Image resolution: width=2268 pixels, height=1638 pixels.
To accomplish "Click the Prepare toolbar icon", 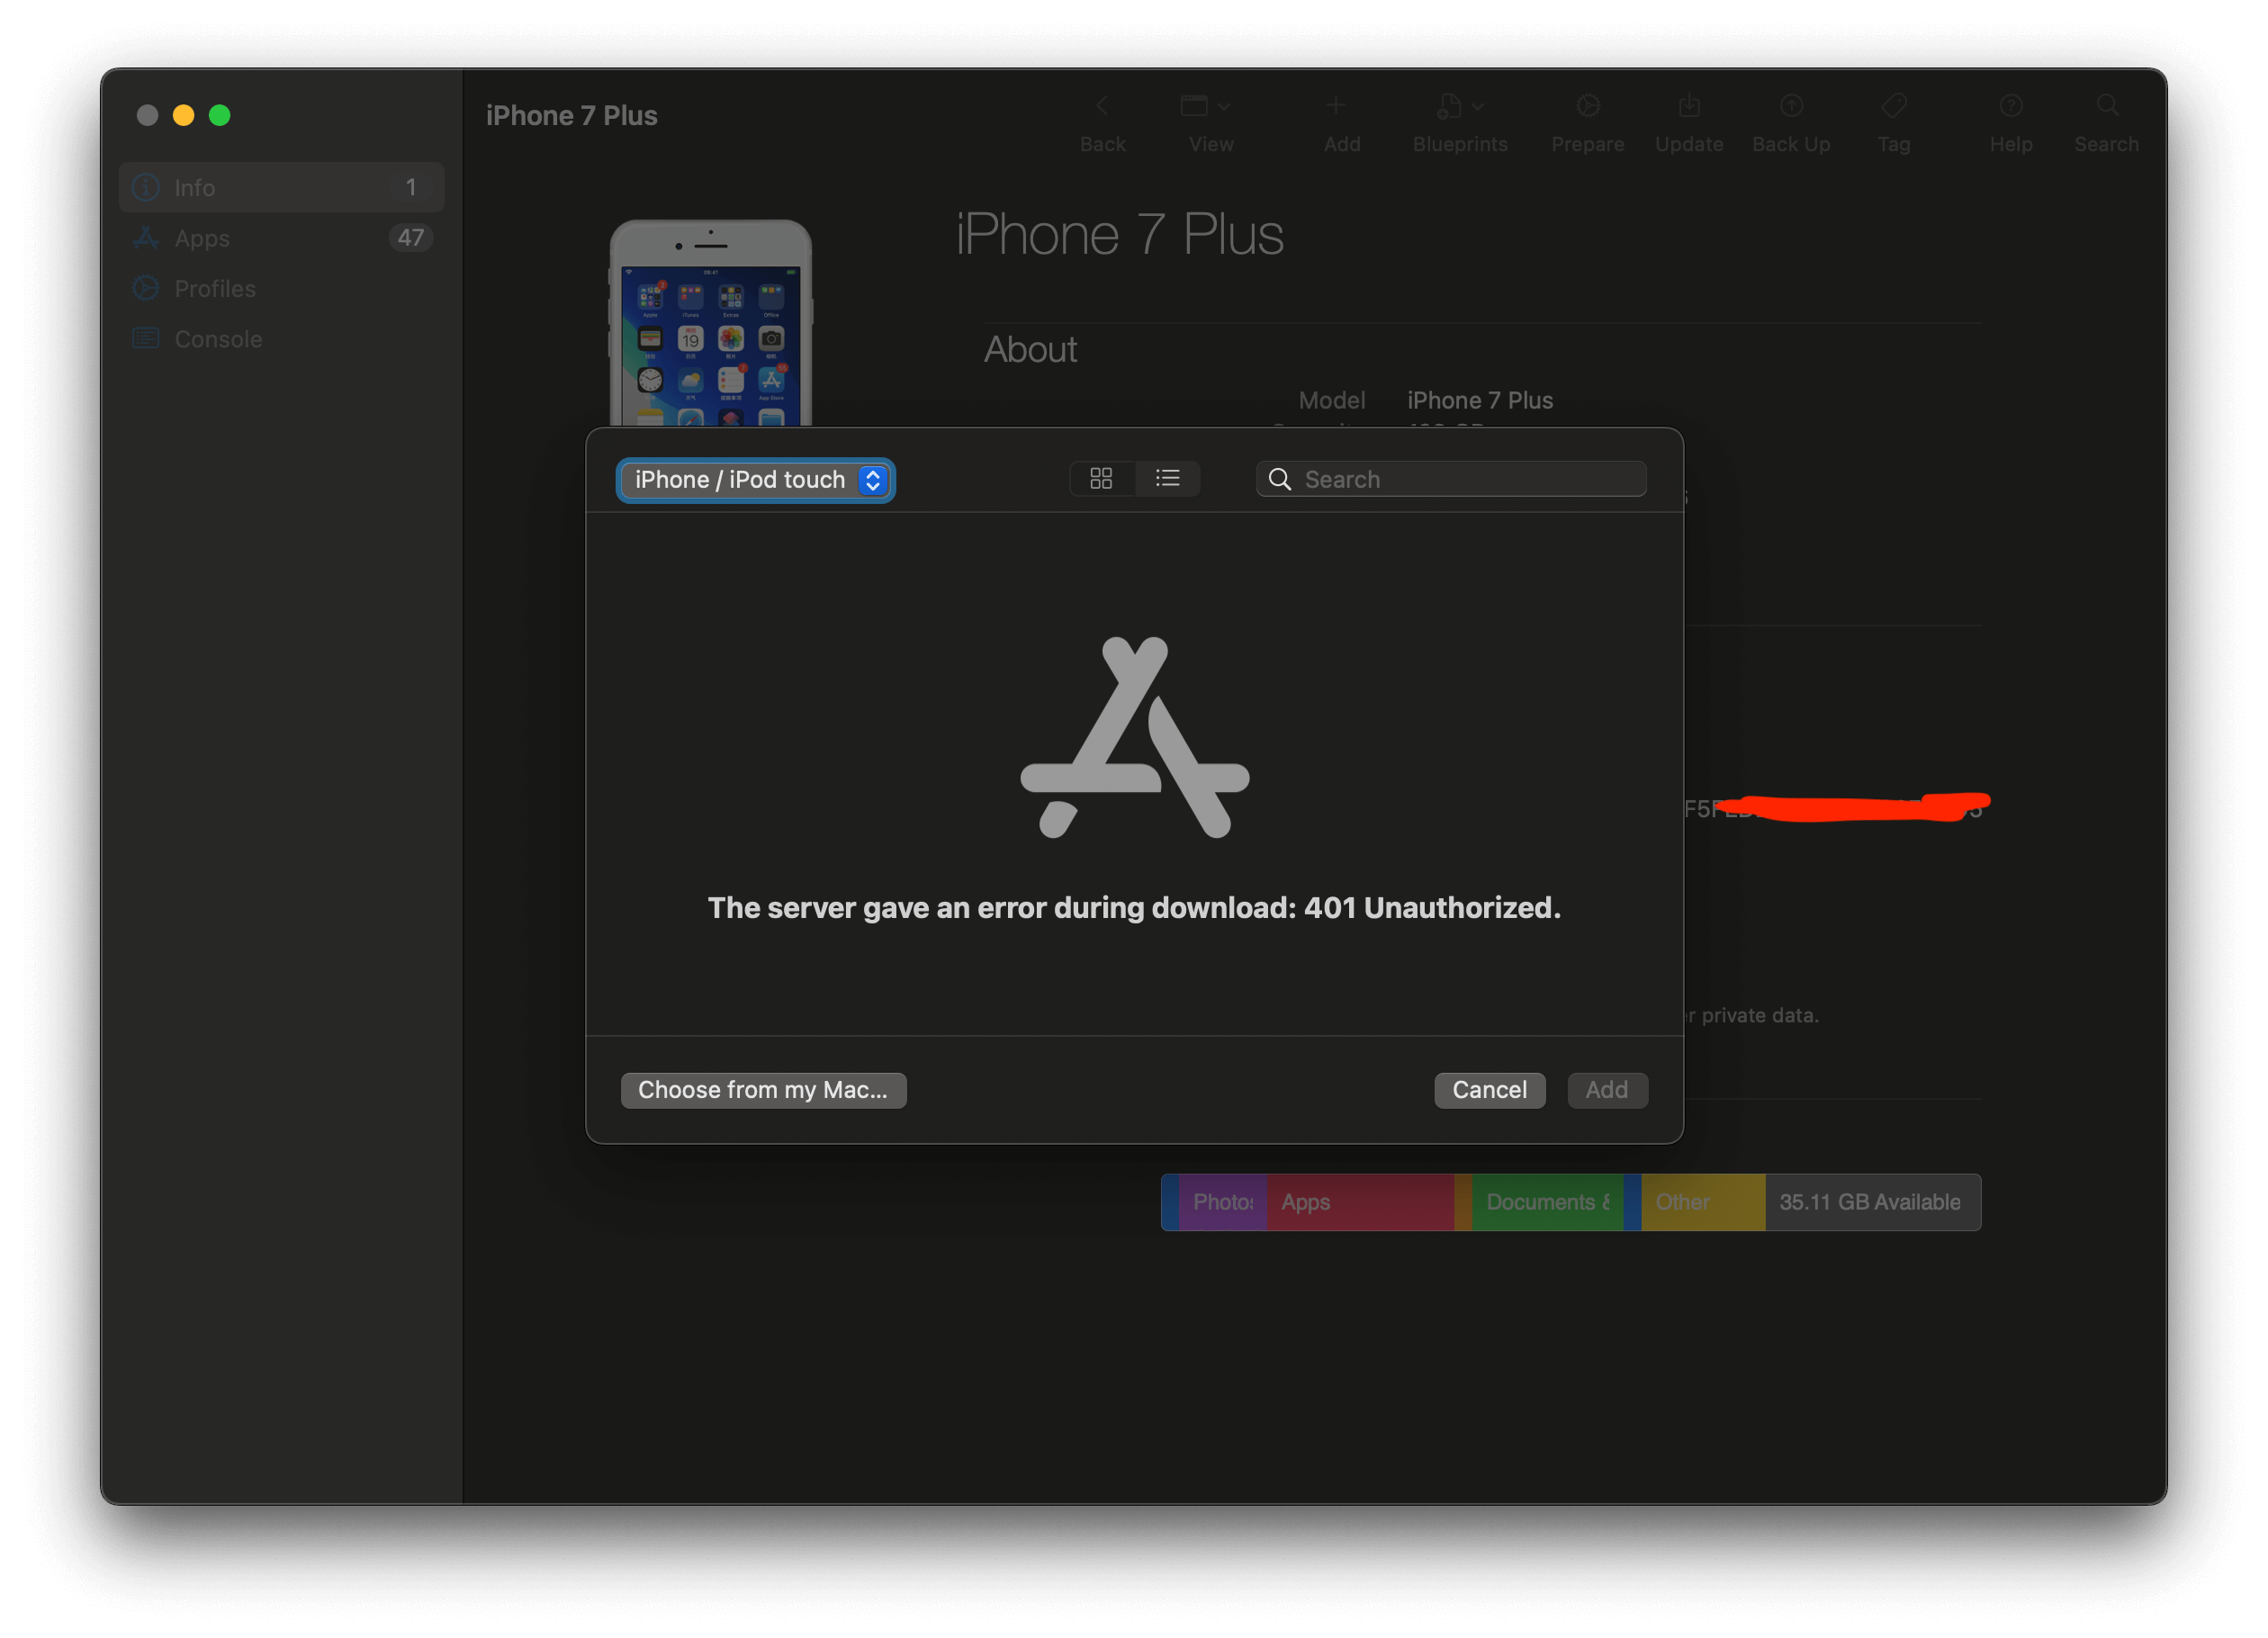I will (1587, 106).
